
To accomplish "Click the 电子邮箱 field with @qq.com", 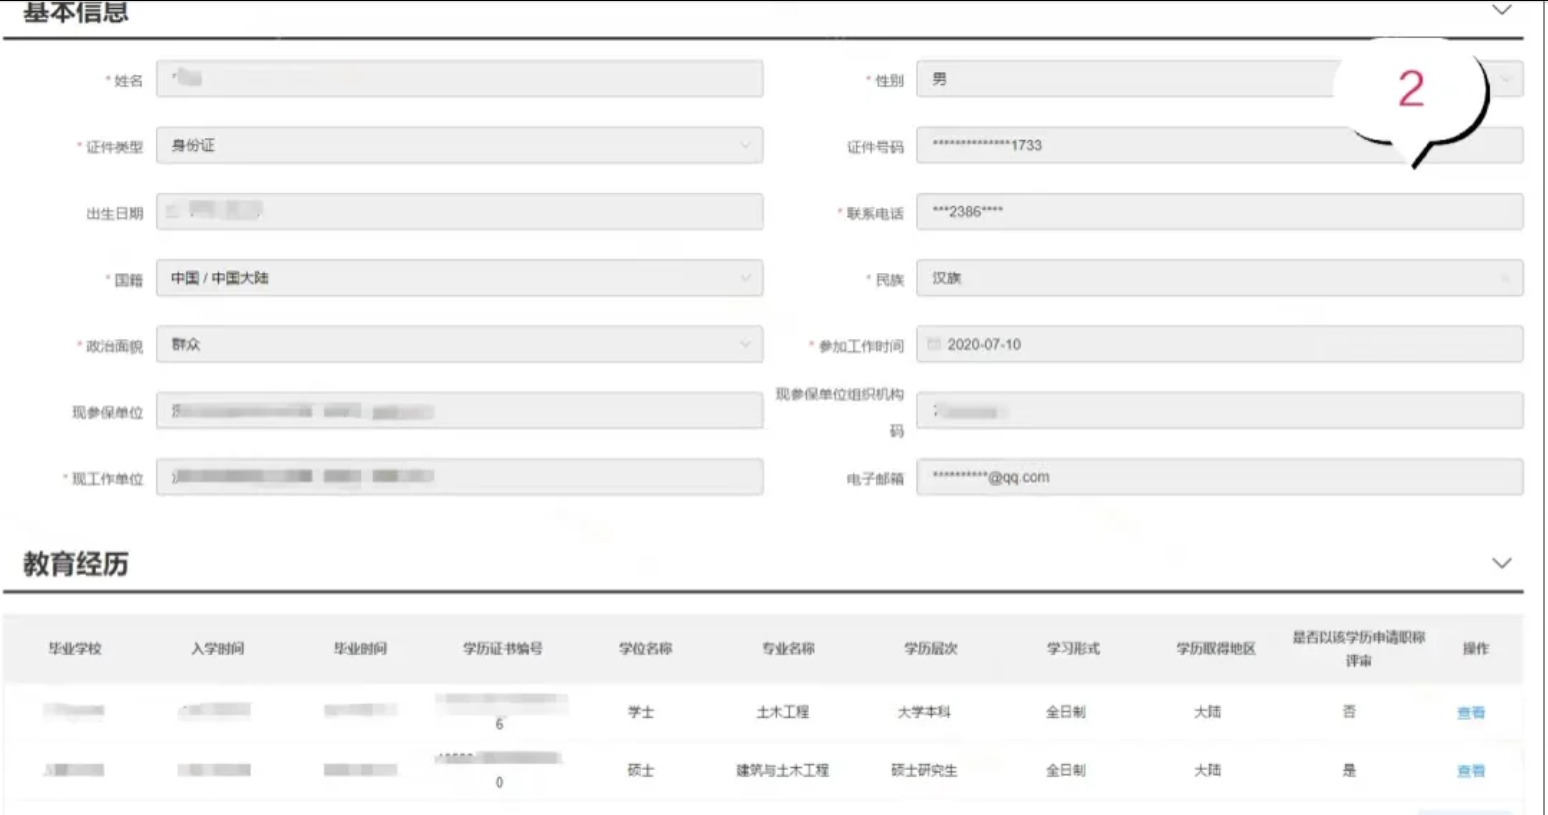I will [x=1219, y=477].
